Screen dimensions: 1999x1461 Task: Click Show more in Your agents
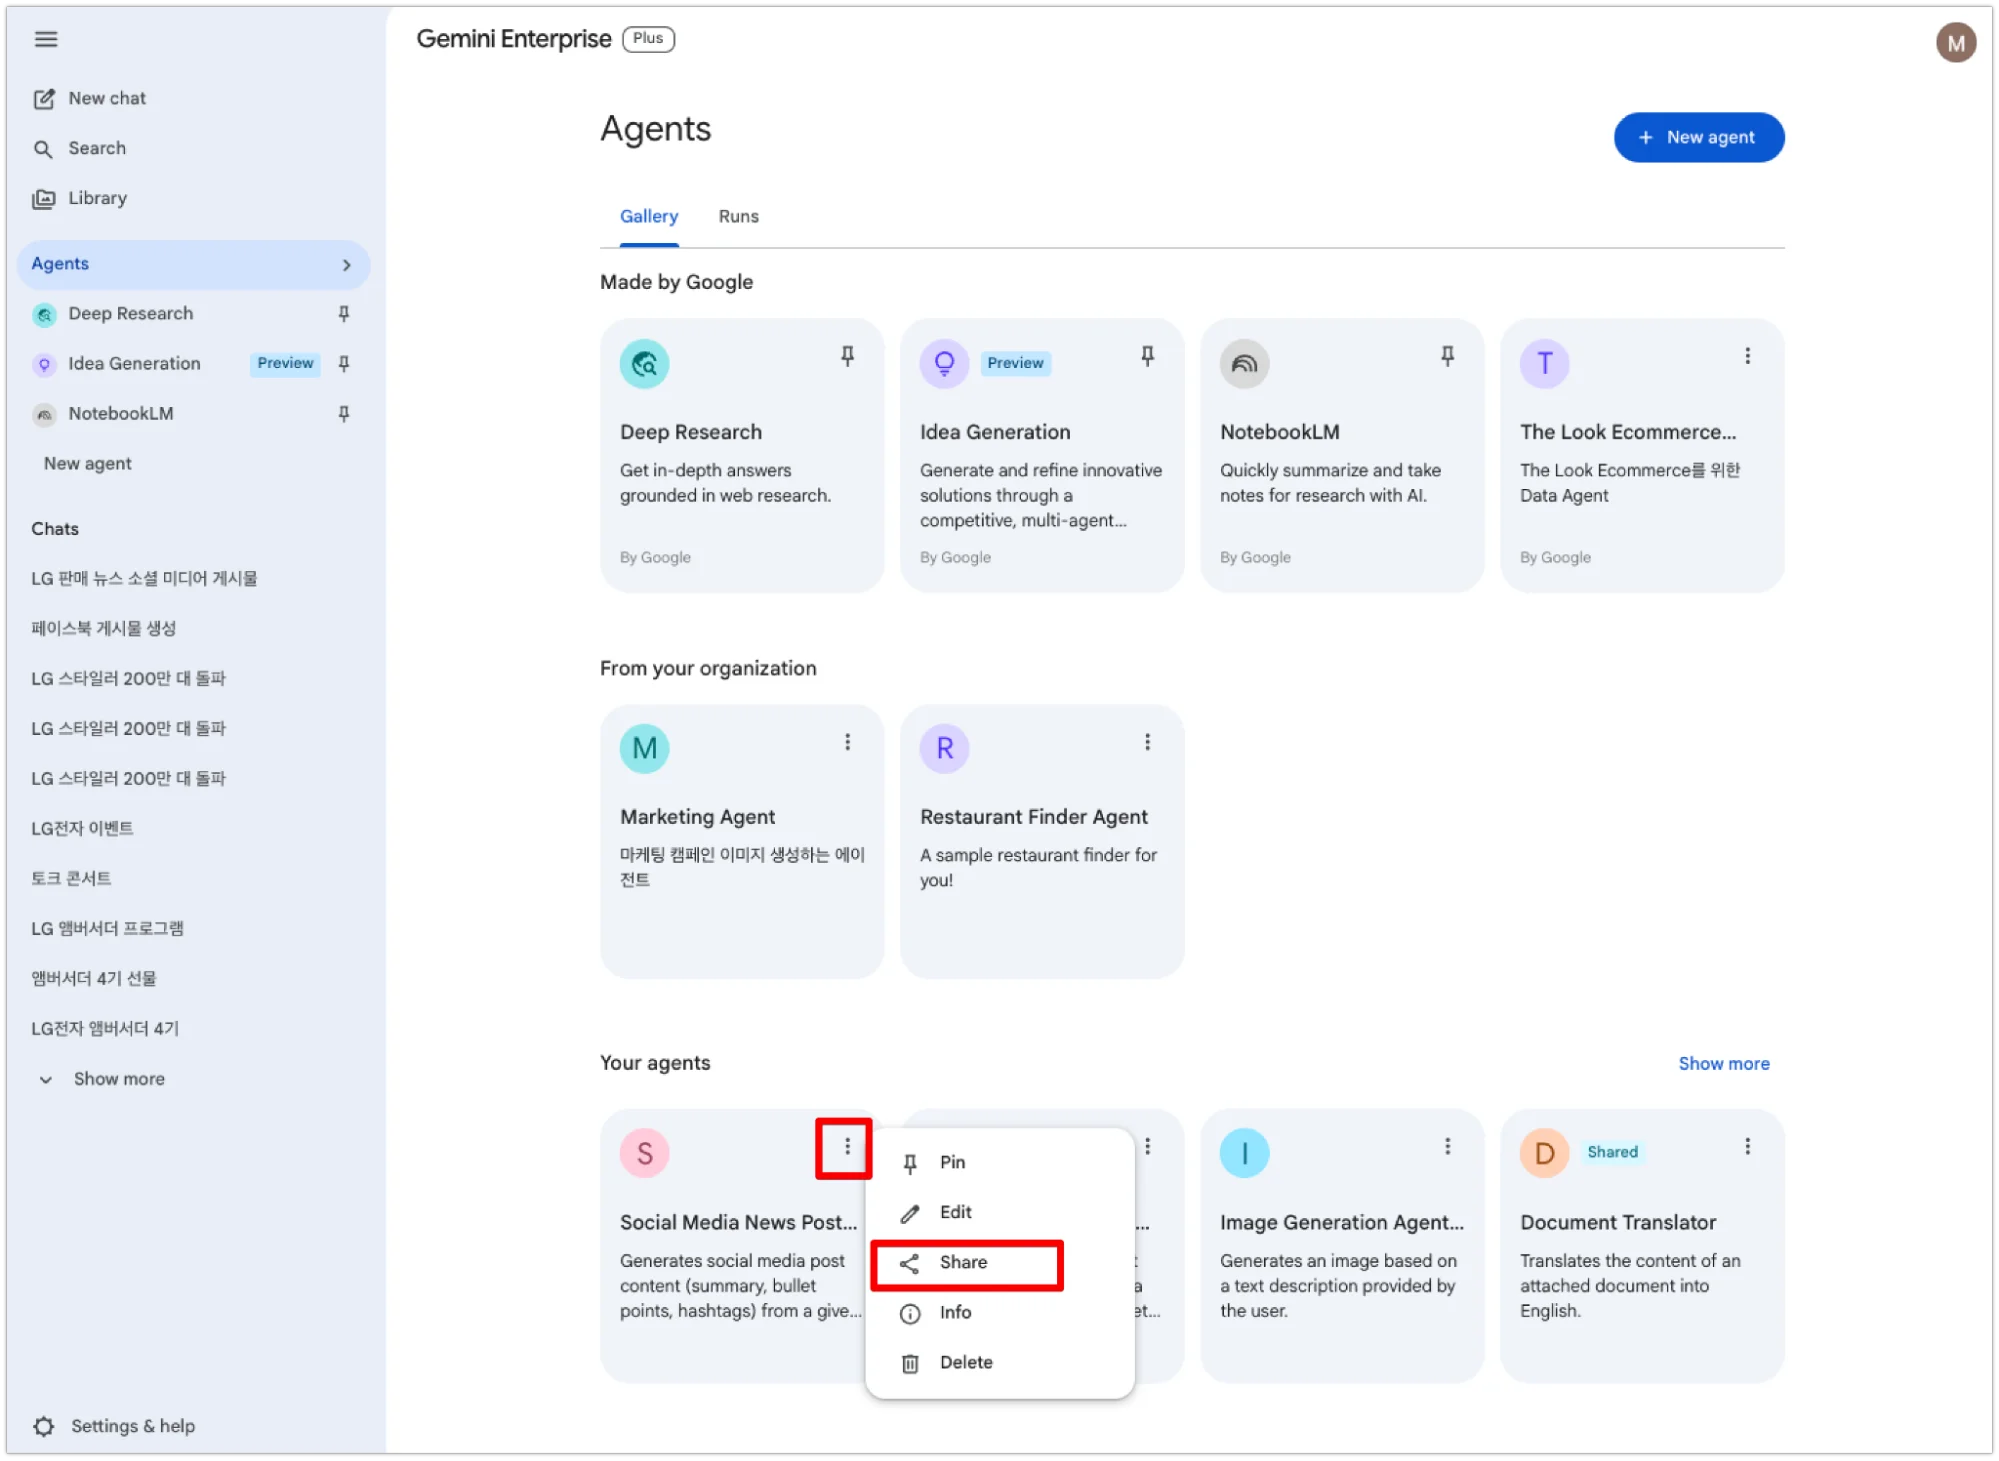pyautogui.click(x=1723, y=1064)
